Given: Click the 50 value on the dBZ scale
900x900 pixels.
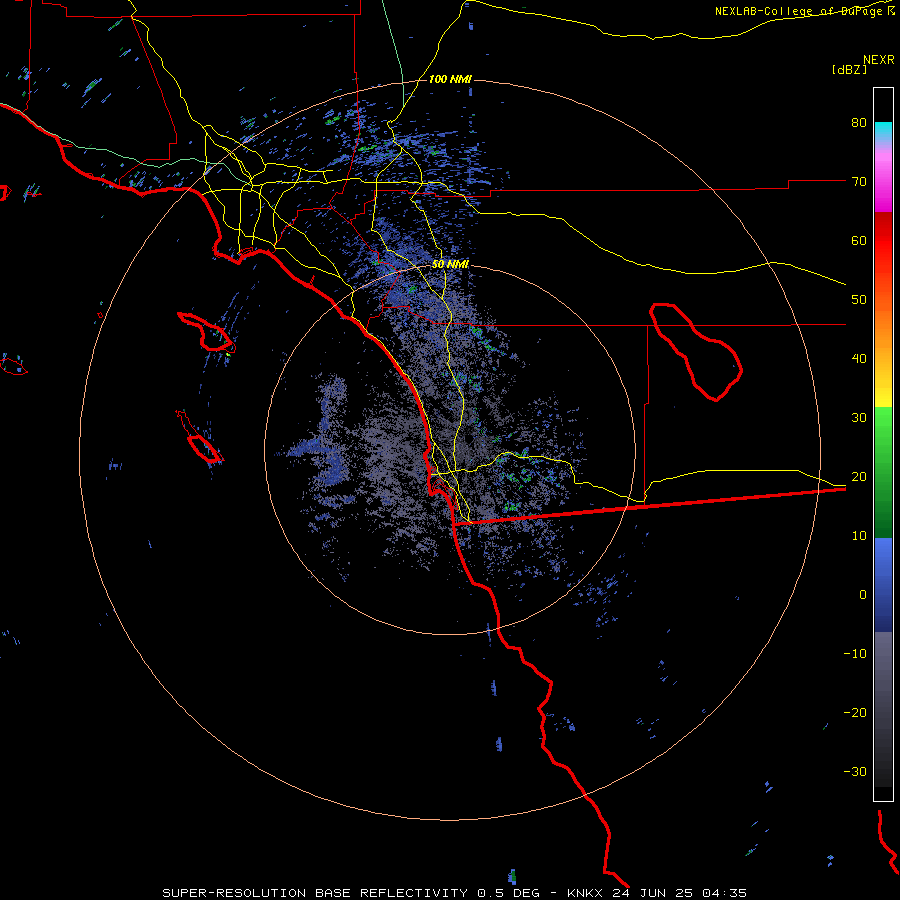Looking at the screenshot, I should [859, 300].
